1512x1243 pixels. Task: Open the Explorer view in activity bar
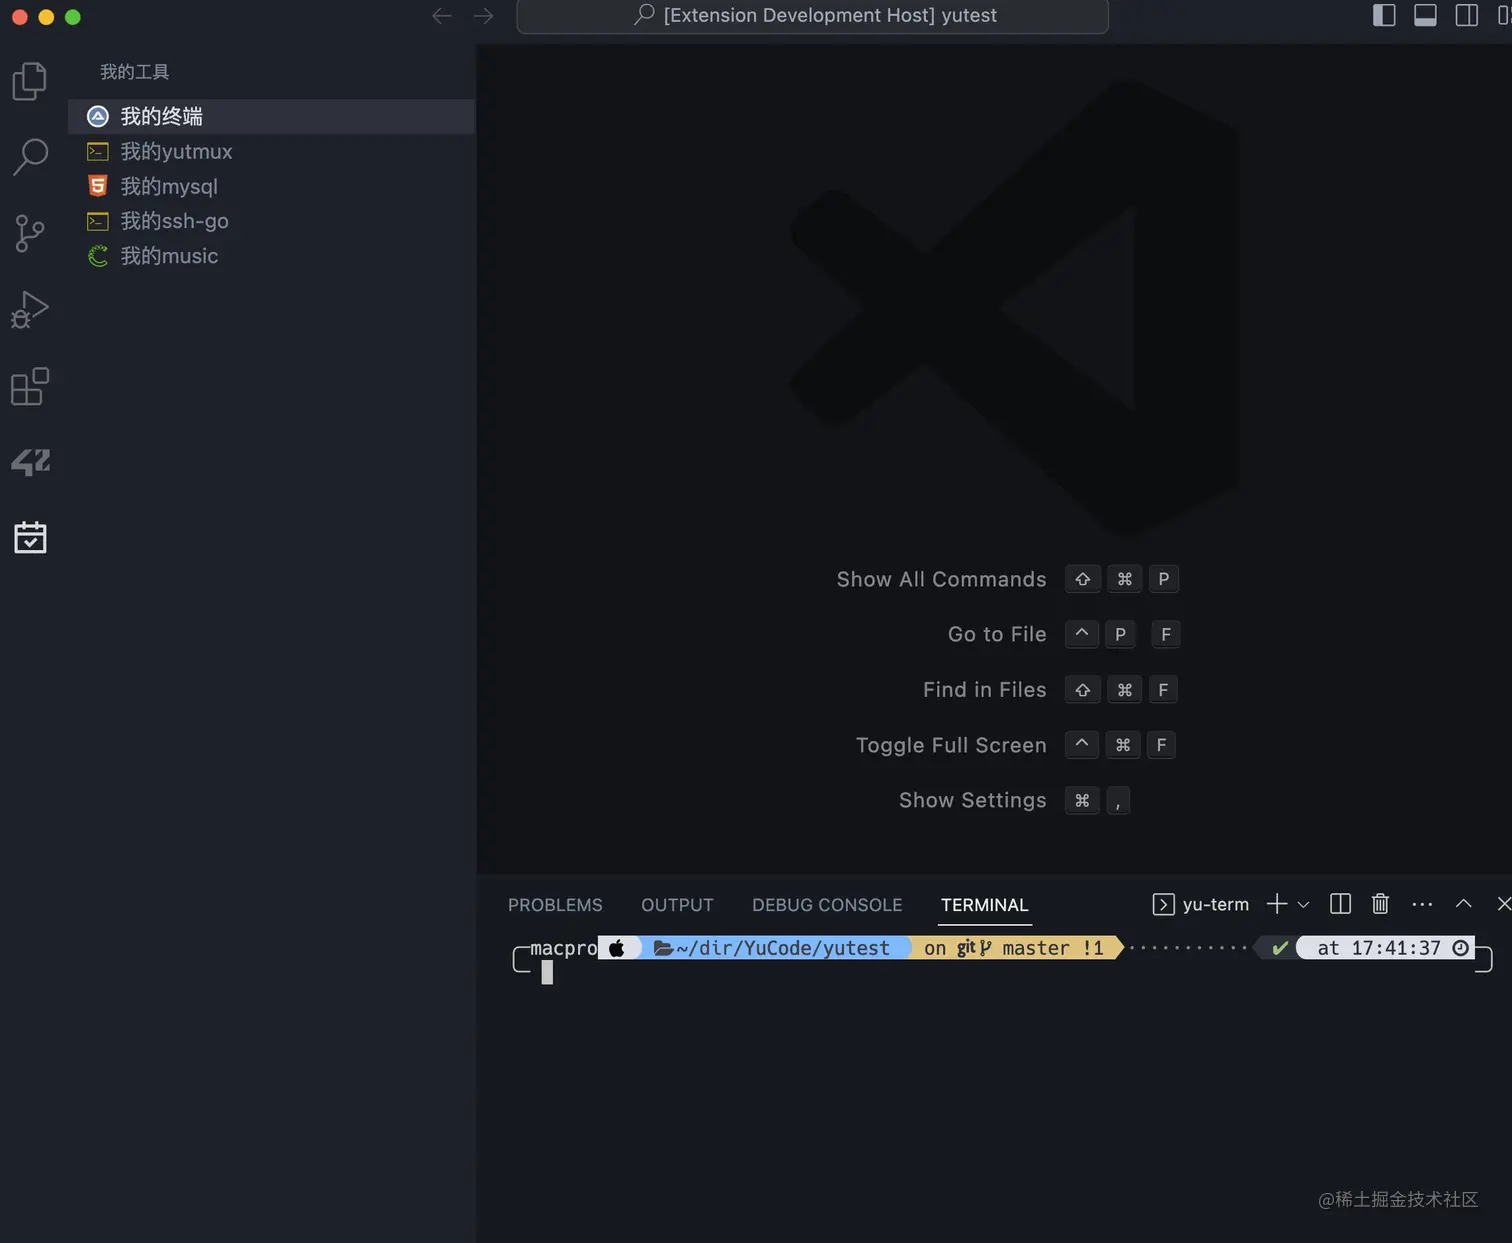29,81
